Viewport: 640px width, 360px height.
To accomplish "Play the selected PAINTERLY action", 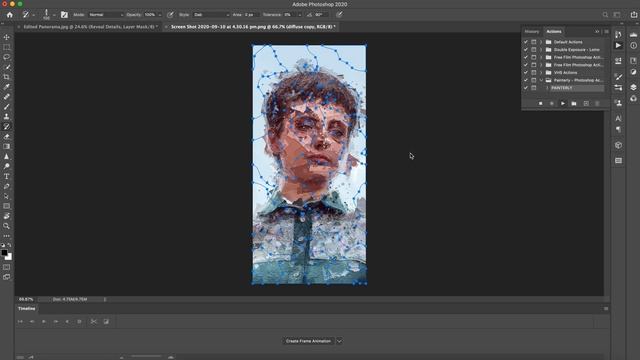I will coord(563,104).
